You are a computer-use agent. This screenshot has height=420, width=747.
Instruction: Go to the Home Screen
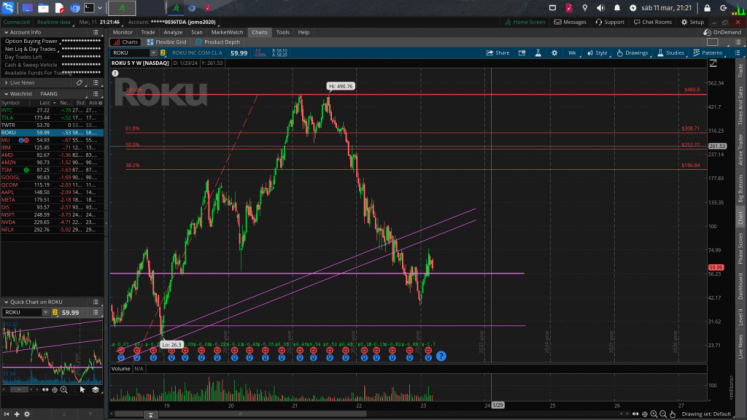(525, 22)
